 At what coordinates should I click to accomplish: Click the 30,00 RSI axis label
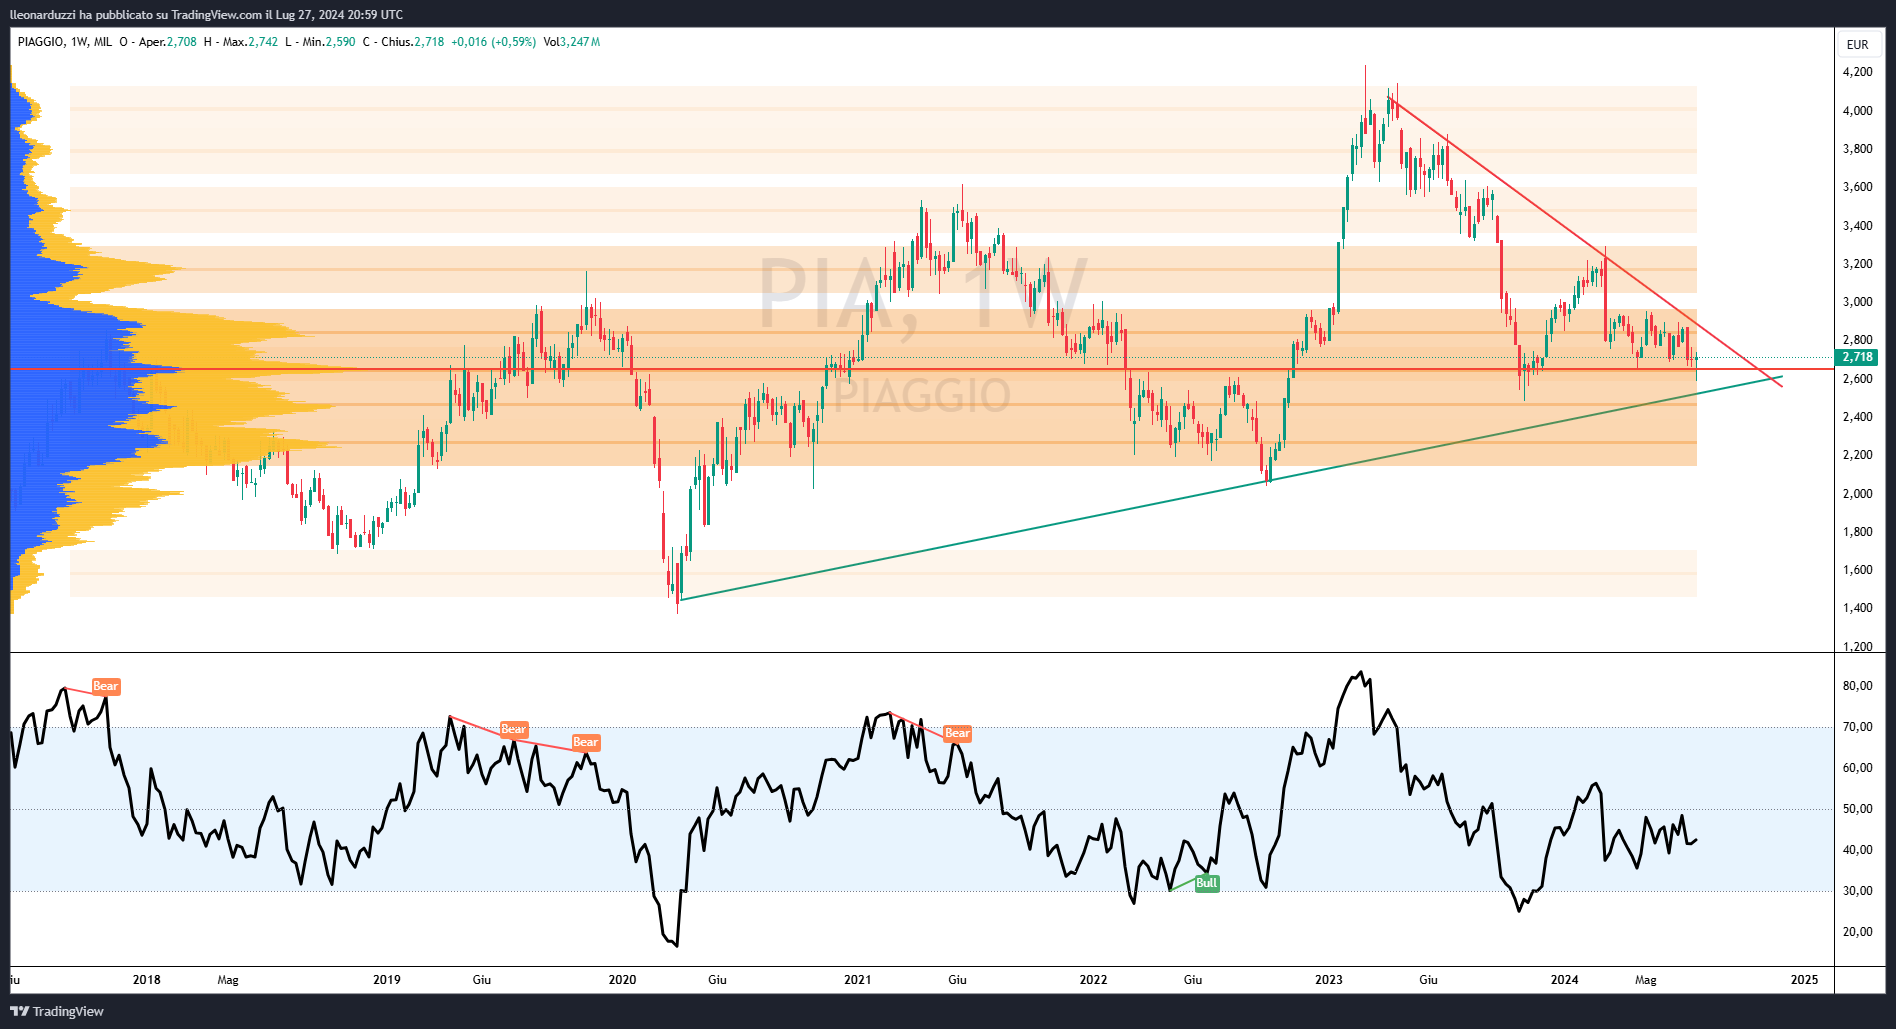(1858, 891)
